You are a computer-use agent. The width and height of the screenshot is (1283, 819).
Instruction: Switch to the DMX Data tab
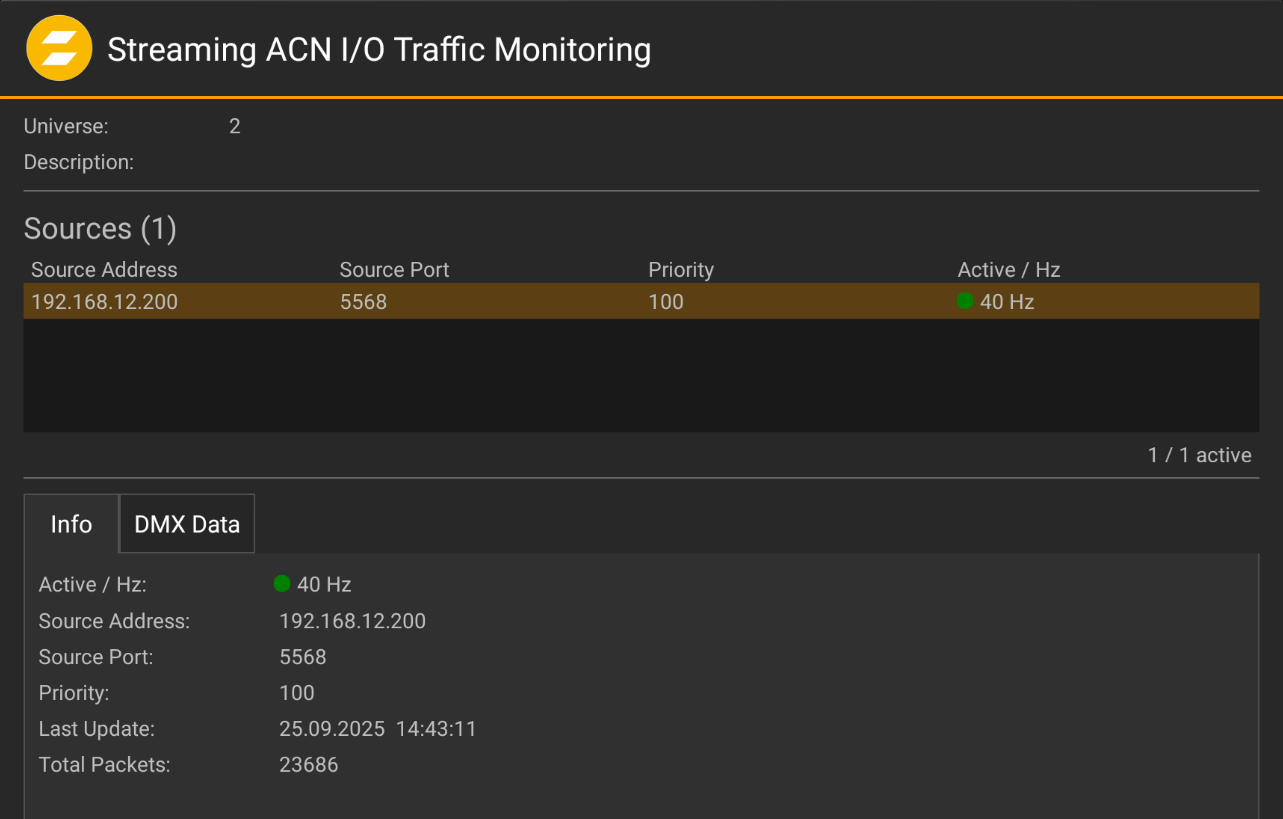point(186,523)
